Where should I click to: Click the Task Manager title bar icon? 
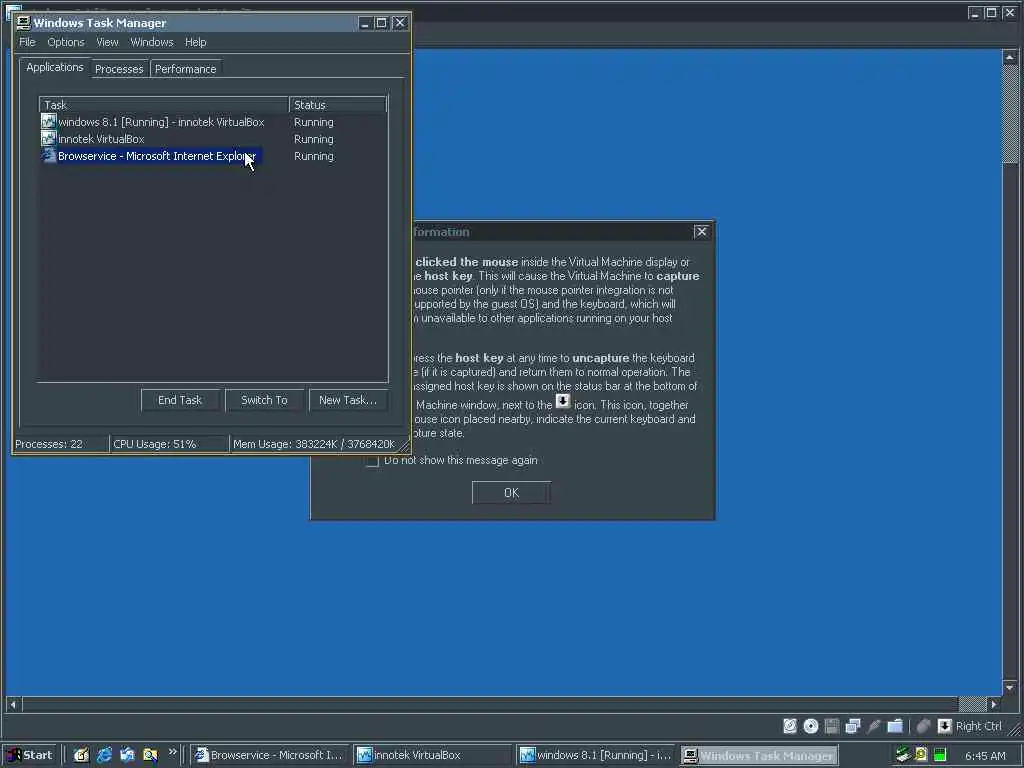[23, 23]
